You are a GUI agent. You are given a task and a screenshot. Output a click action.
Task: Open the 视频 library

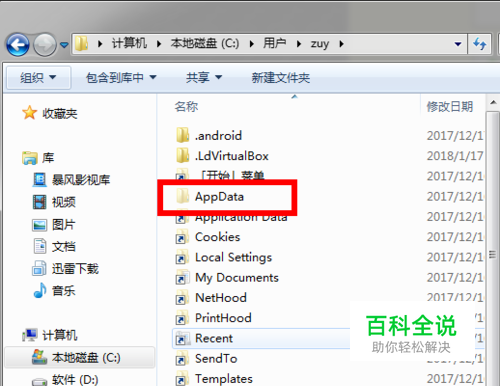pyautogui.click(x=64, y=202)
